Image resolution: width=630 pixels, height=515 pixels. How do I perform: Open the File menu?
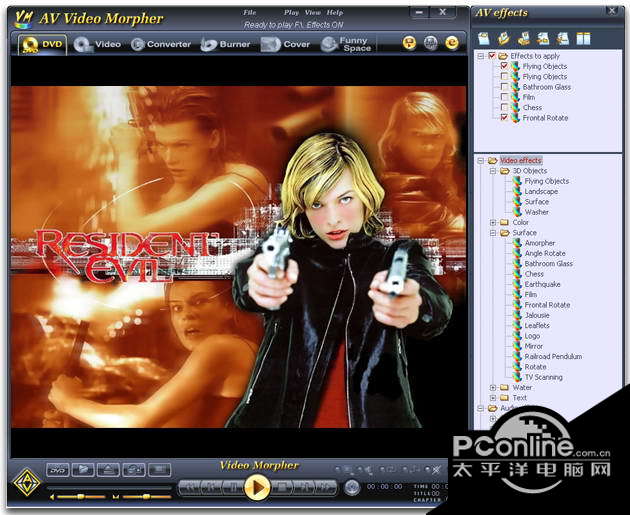250,12
